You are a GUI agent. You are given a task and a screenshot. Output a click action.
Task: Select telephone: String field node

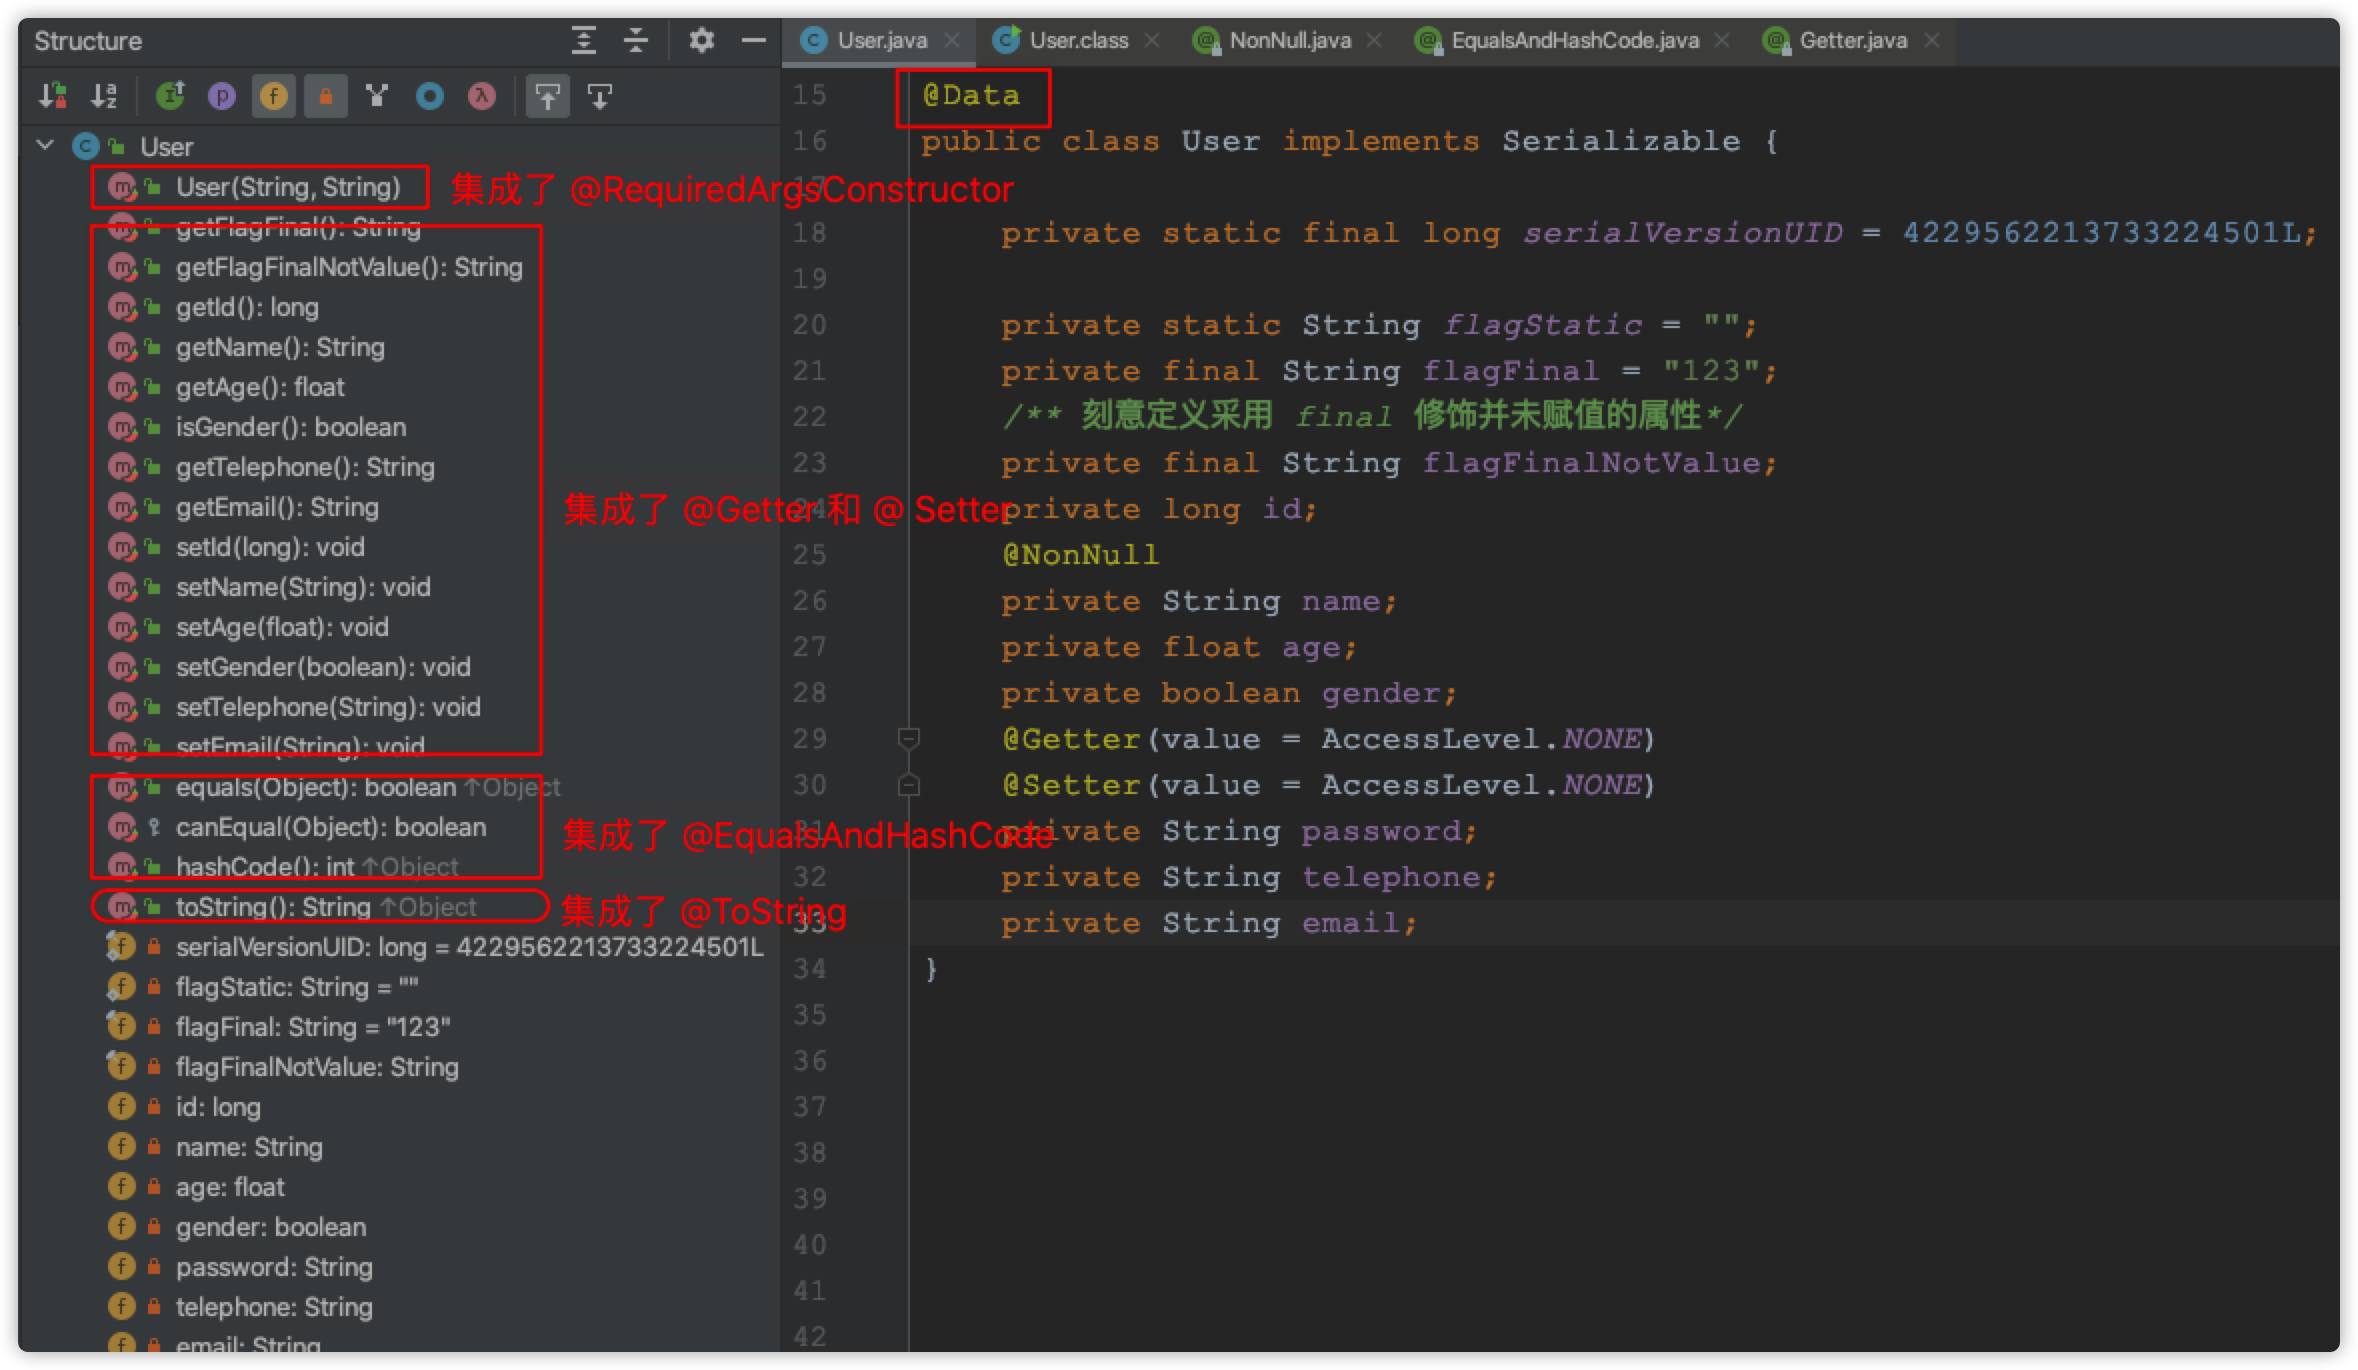coord(274,1307)
